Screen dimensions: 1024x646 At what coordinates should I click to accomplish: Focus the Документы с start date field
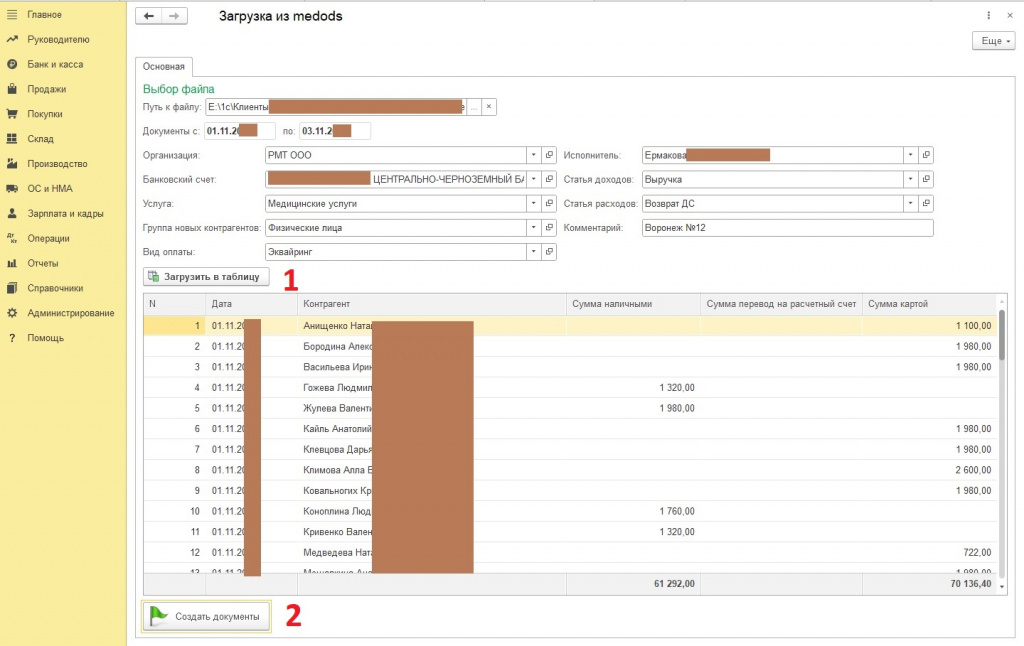coord(240,131)
